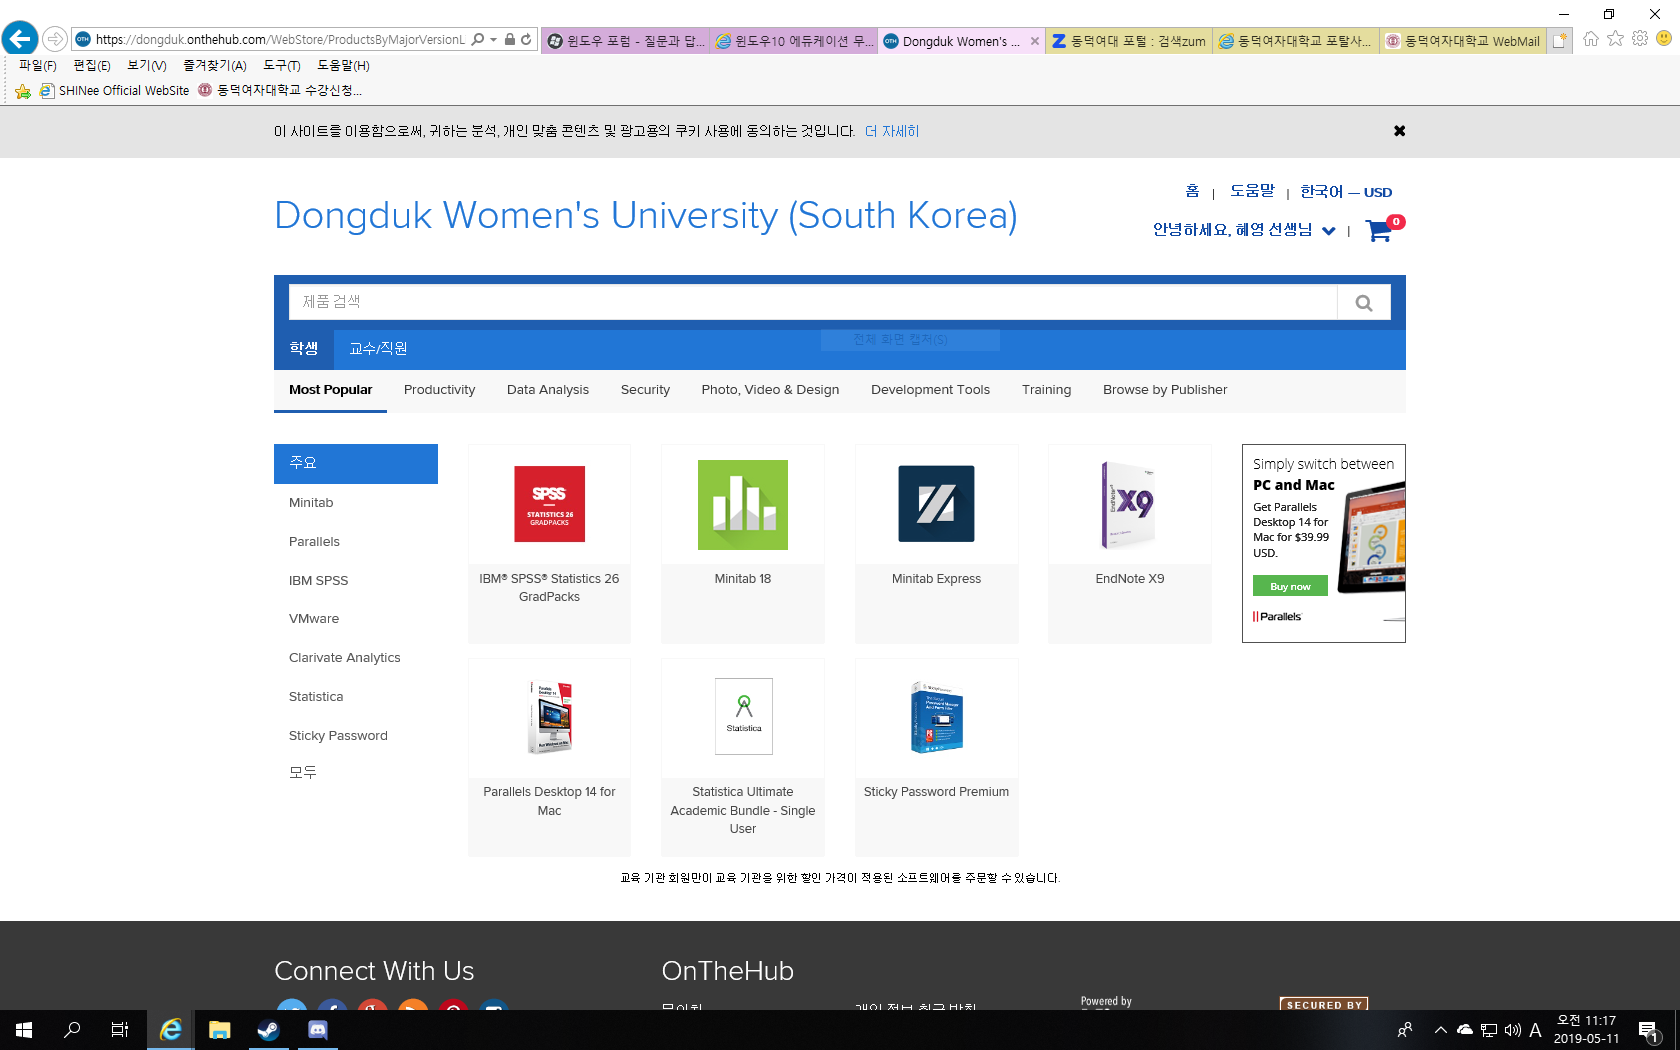This screenshot has width=1680, height=1050.
Task: Select the Training tab
Action: click(x=1046, y=390)
